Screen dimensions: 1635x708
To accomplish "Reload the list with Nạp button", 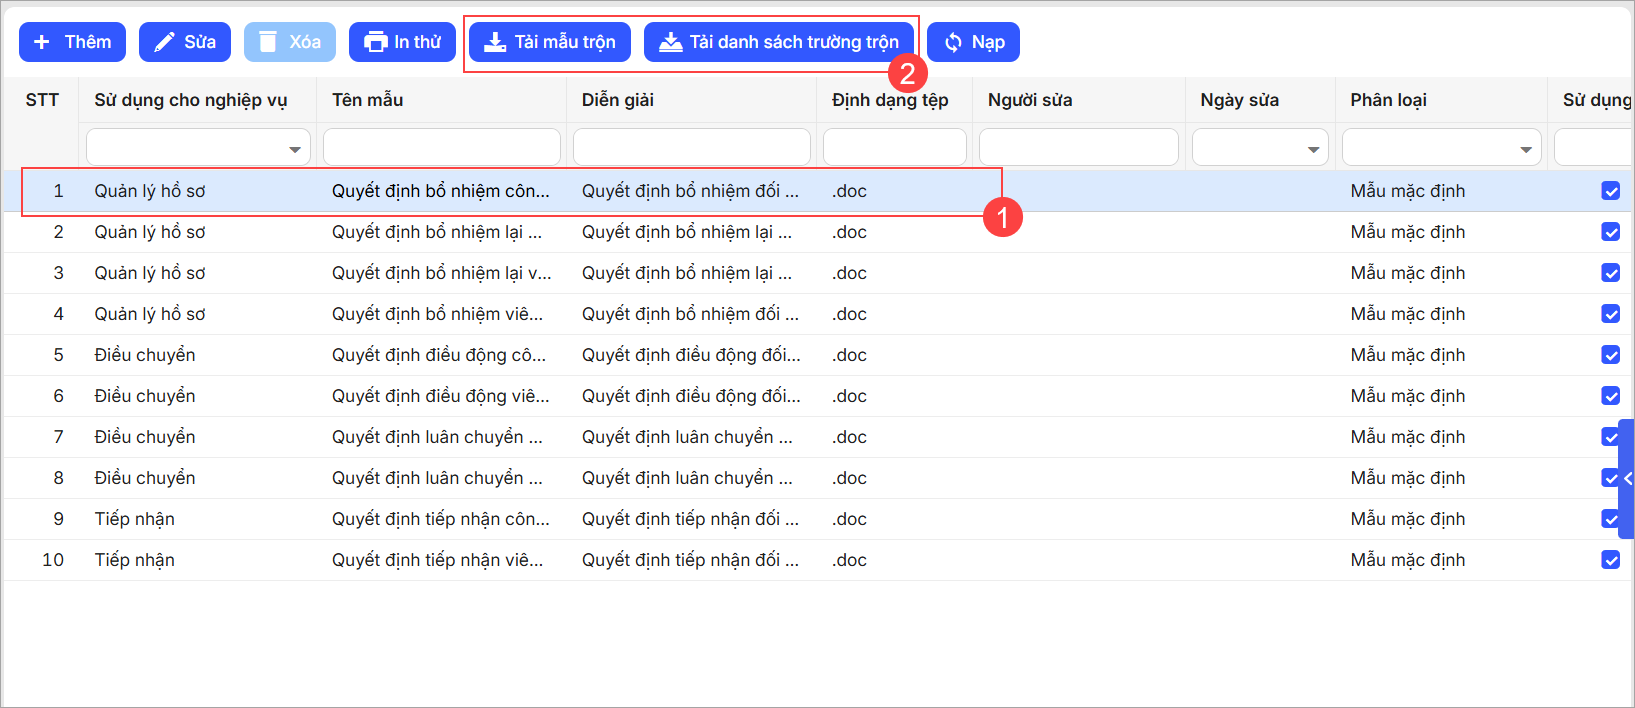I will tap(974, 42).
